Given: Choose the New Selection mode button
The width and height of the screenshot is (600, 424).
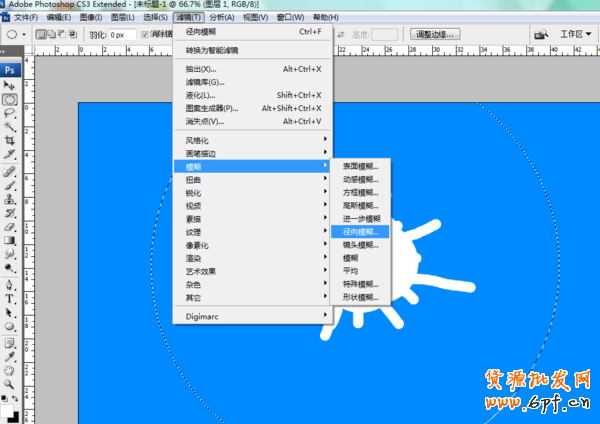Looking at the screenshot, I should point(42,34).
